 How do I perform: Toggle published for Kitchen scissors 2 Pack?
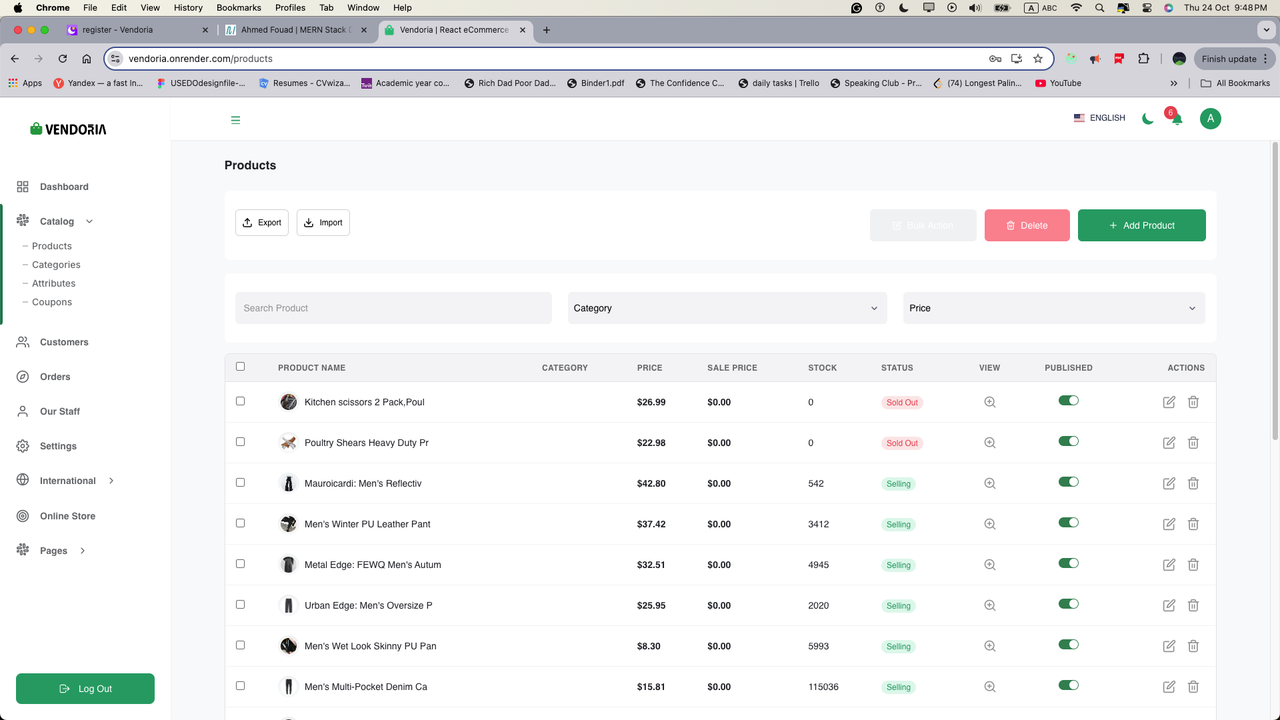tap(1068, 400)
